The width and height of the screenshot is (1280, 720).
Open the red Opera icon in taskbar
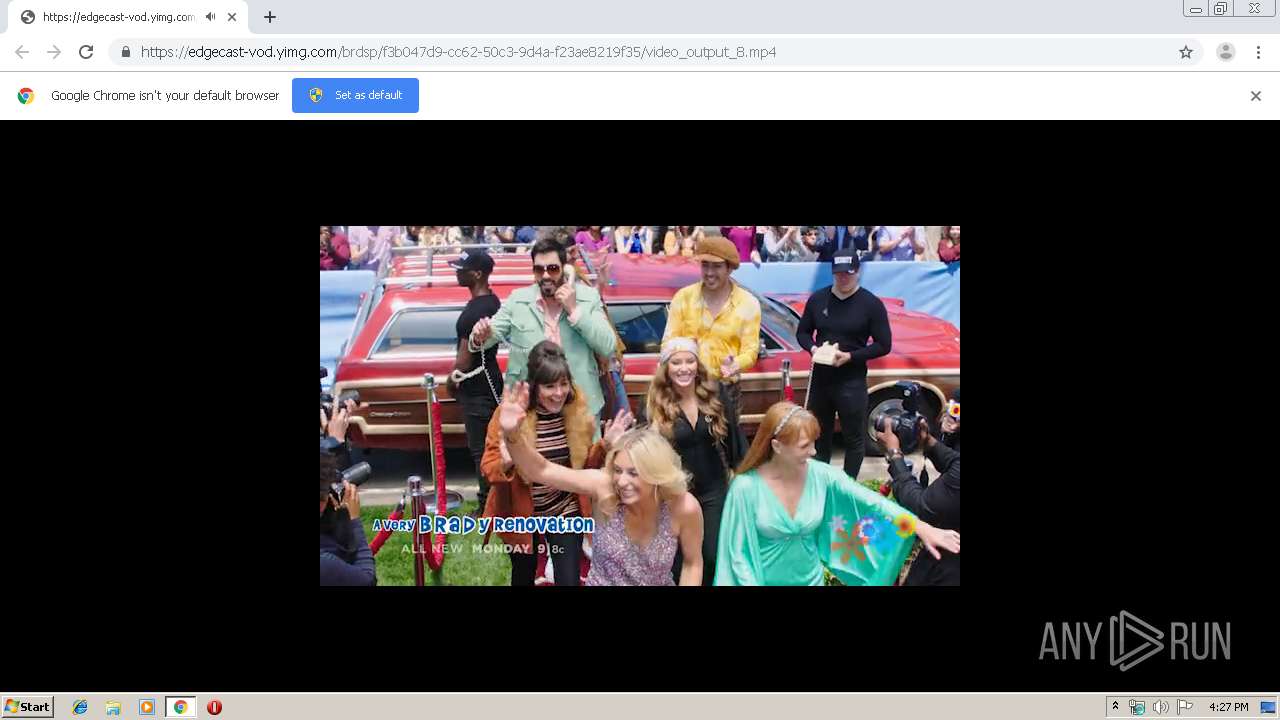click(214, 707)
